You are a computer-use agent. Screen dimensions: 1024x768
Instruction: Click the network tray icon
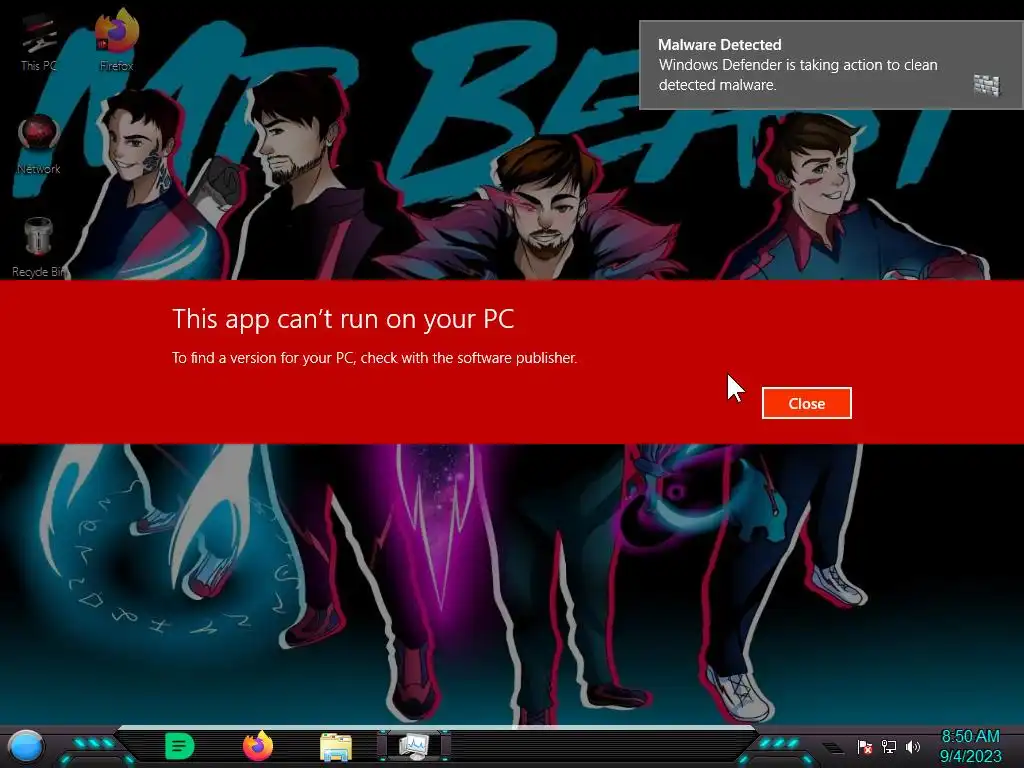(888, 746)
